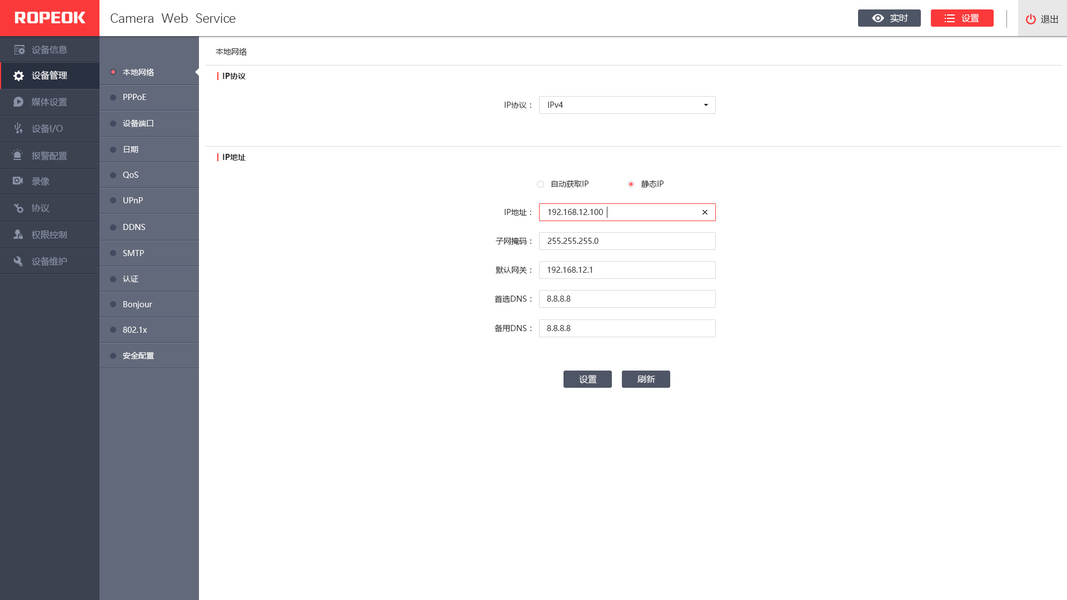The image size is (1067, 600).
Task: Click the 报警配置 alarm icon
Action: 18,155
